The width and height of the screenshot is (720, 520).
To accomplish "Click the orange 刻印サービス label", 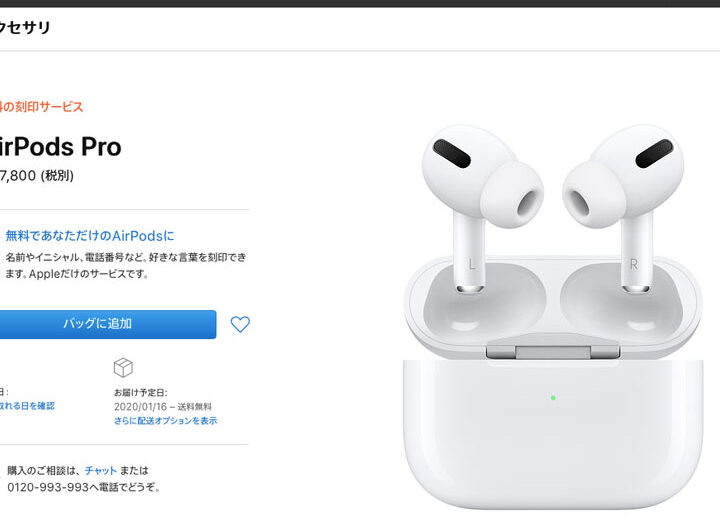I will 41,107.
